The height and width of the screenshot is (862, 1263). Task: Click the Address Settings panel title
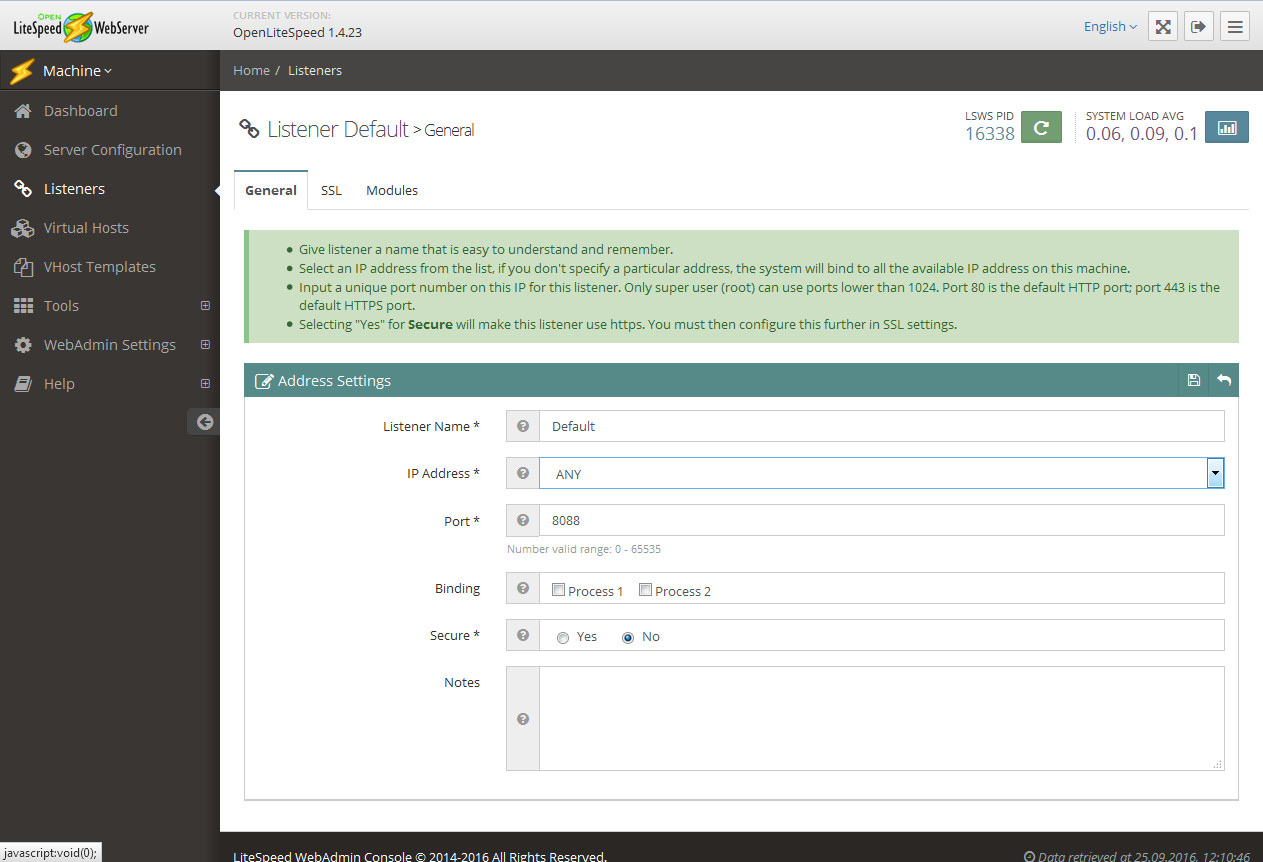pyautogui.click(x=334, y=380)
